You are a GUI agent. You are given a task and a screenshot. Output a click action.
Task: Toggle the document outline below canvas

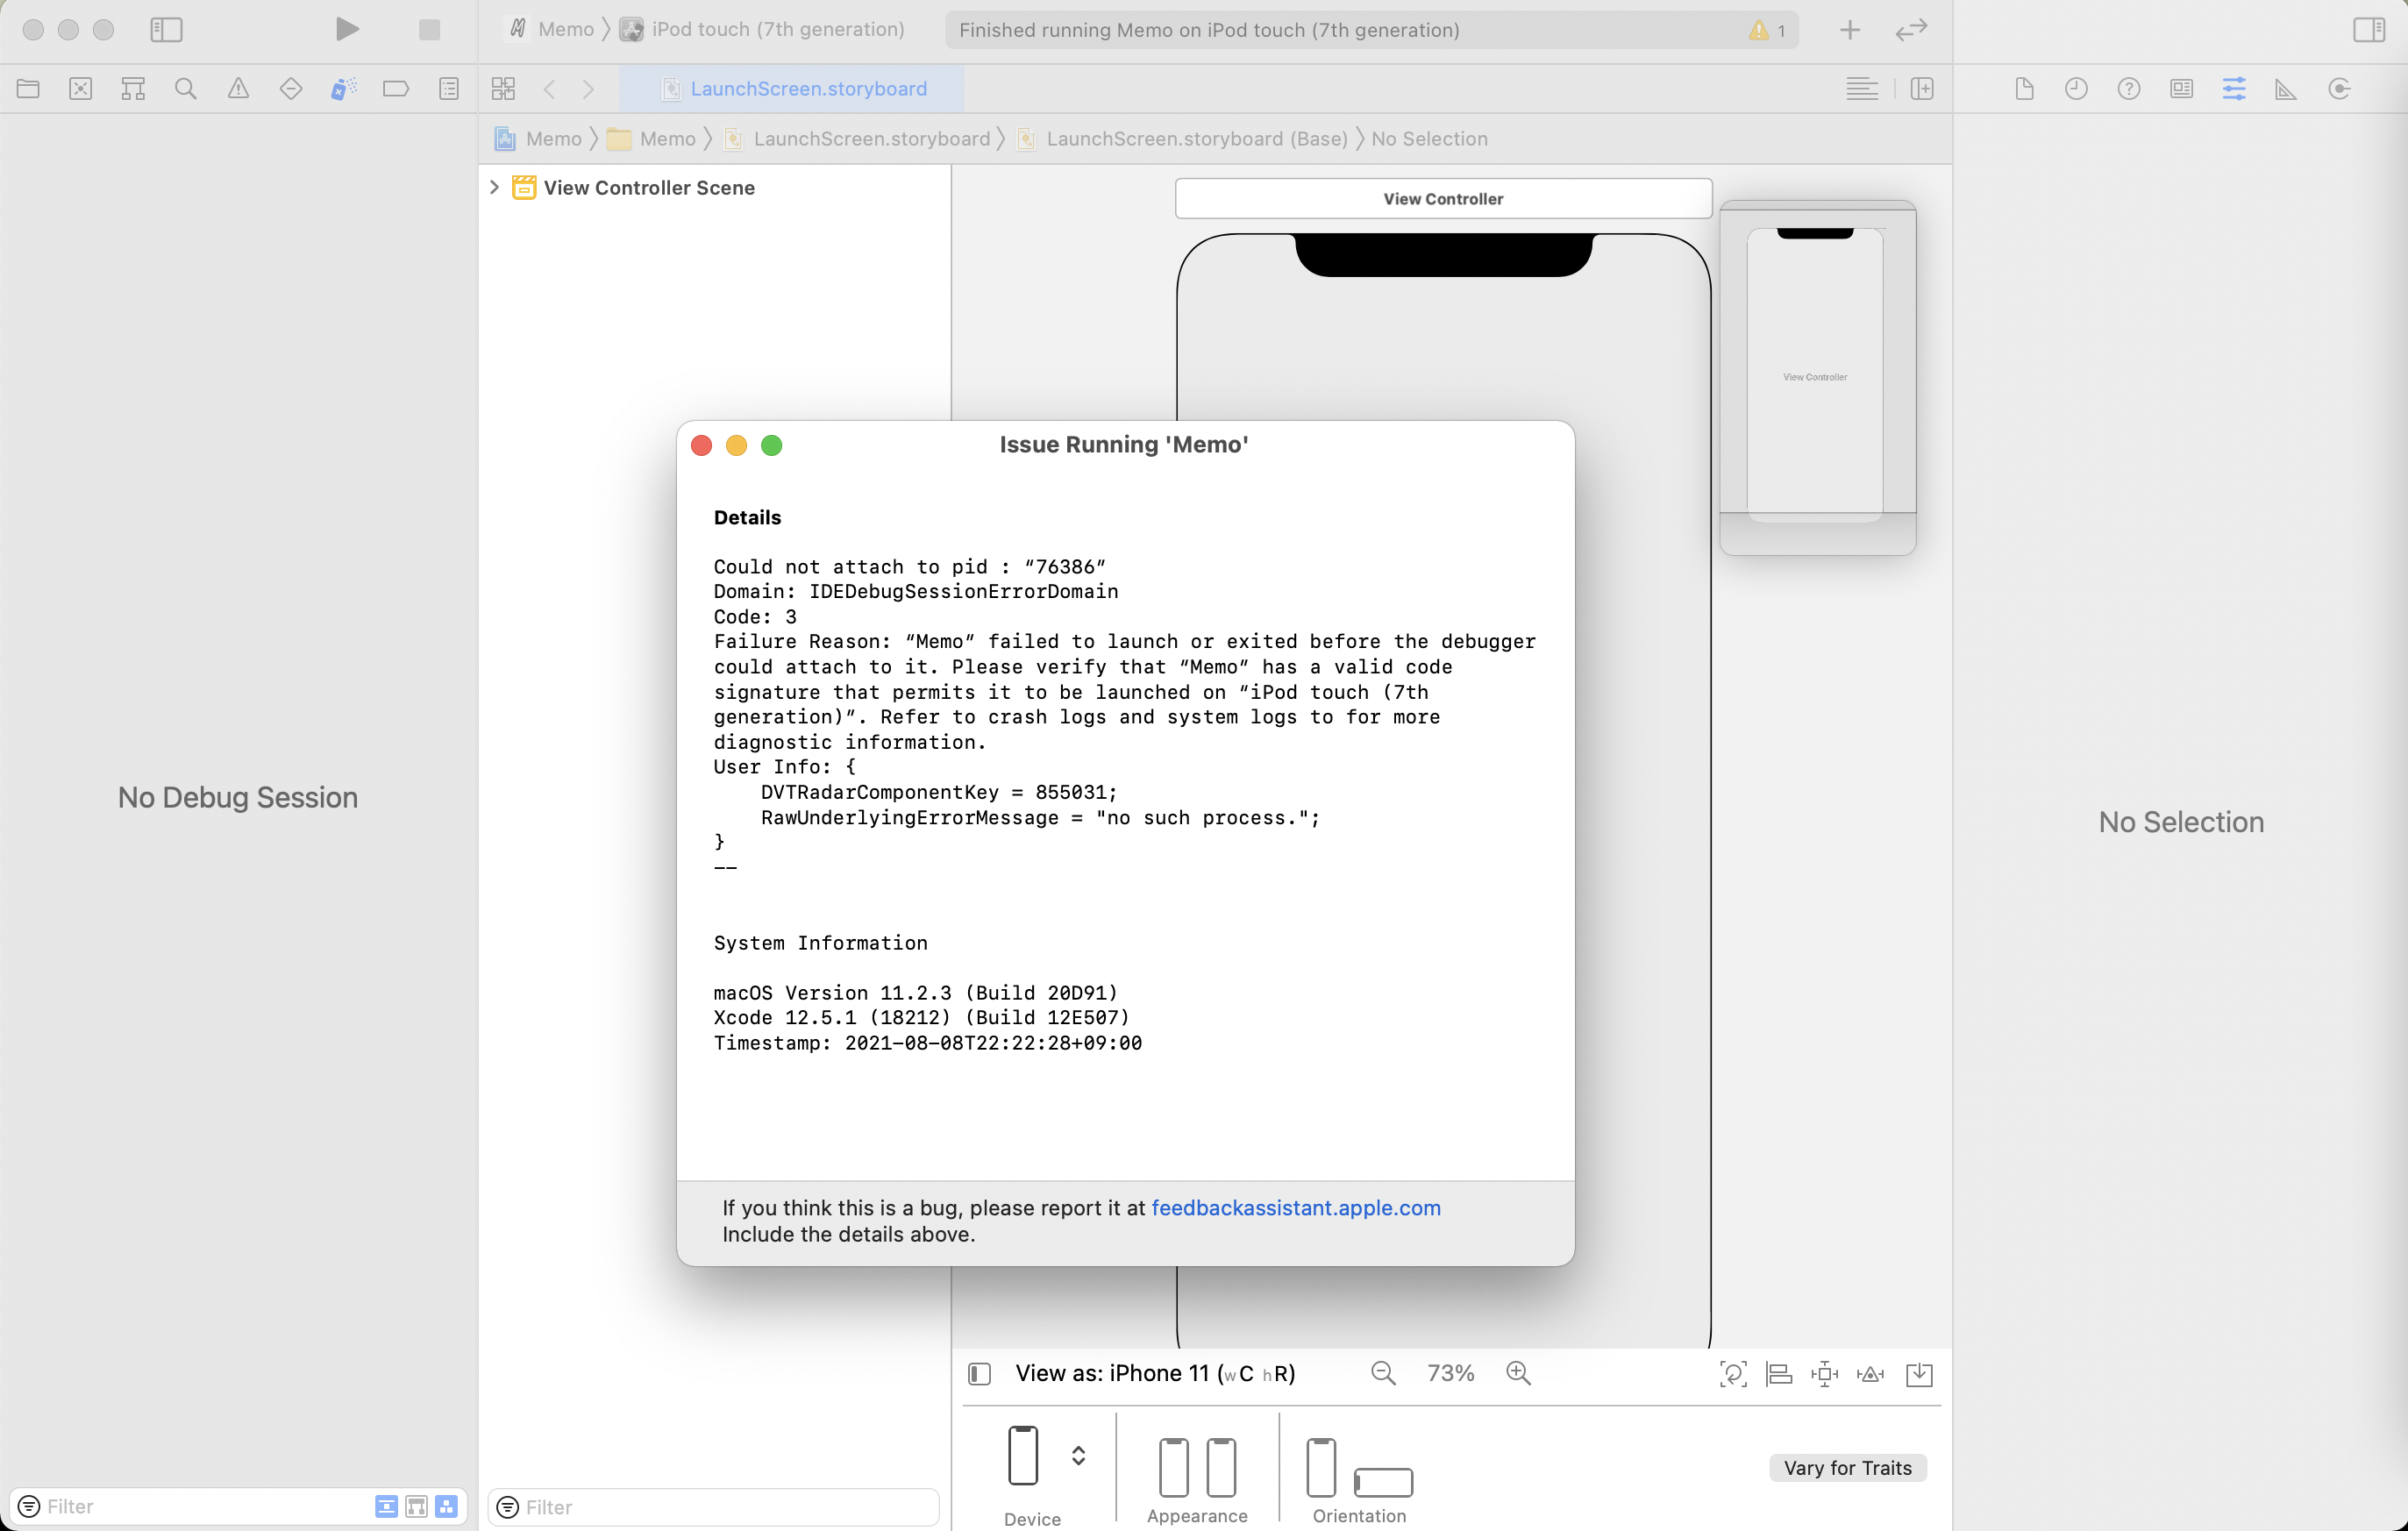(x=980, y=1374)
